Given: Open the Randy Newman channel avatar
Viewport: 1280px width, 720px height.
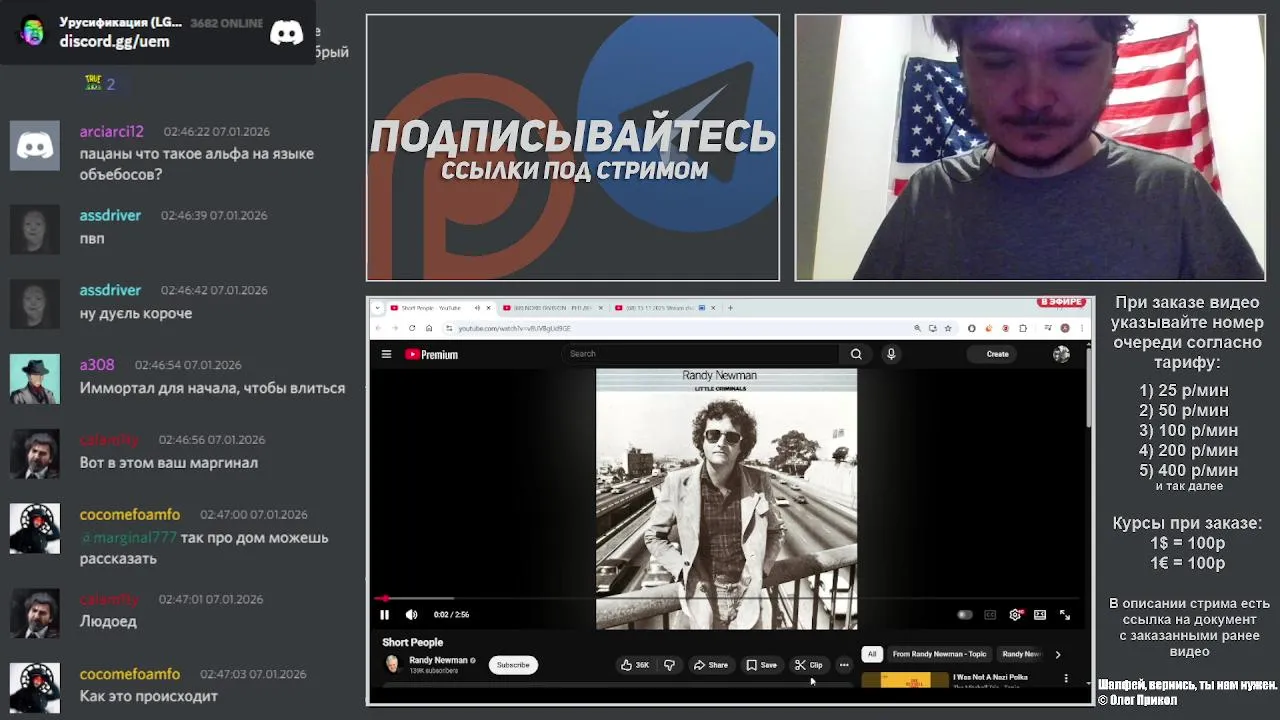Looking at the screenshot, I should [x=392, y=664].
